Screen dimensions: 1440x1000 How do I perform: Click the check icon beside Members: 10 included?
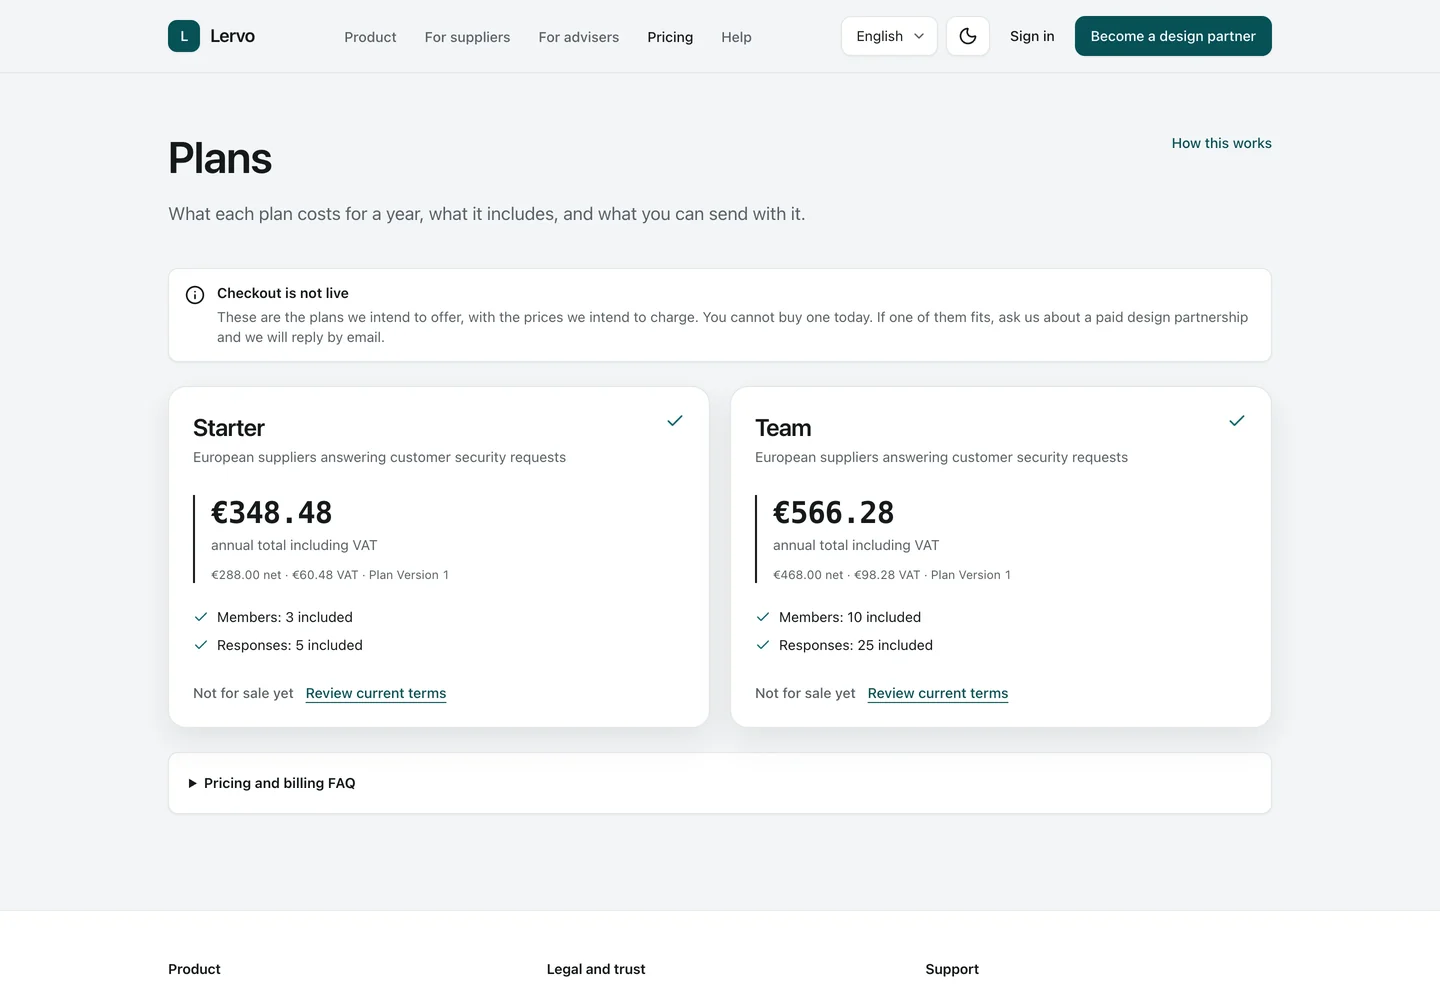coord(763,617)
